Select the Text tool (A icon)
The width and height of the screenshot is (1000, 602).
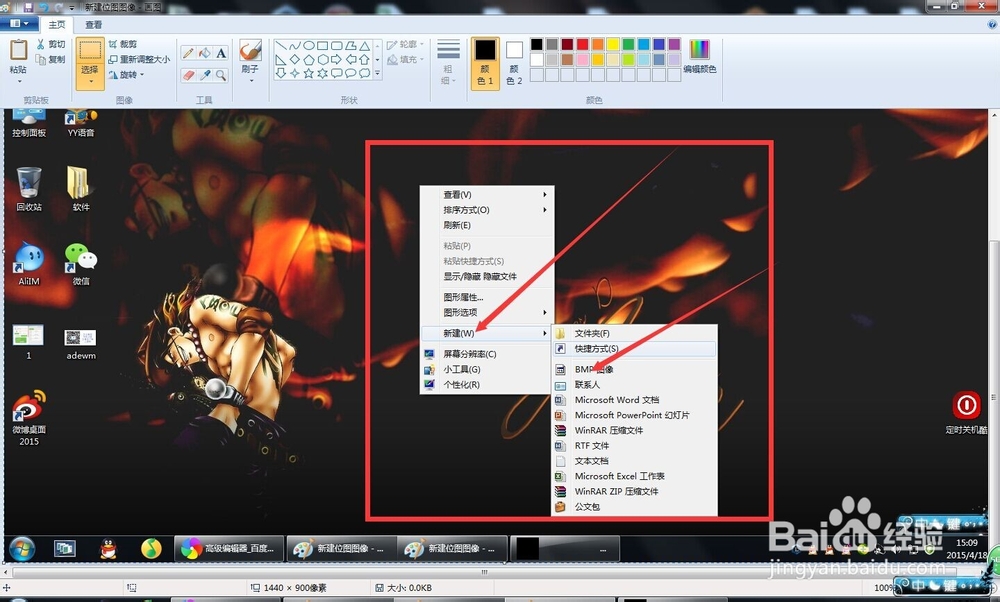click(x=221, y=54)
